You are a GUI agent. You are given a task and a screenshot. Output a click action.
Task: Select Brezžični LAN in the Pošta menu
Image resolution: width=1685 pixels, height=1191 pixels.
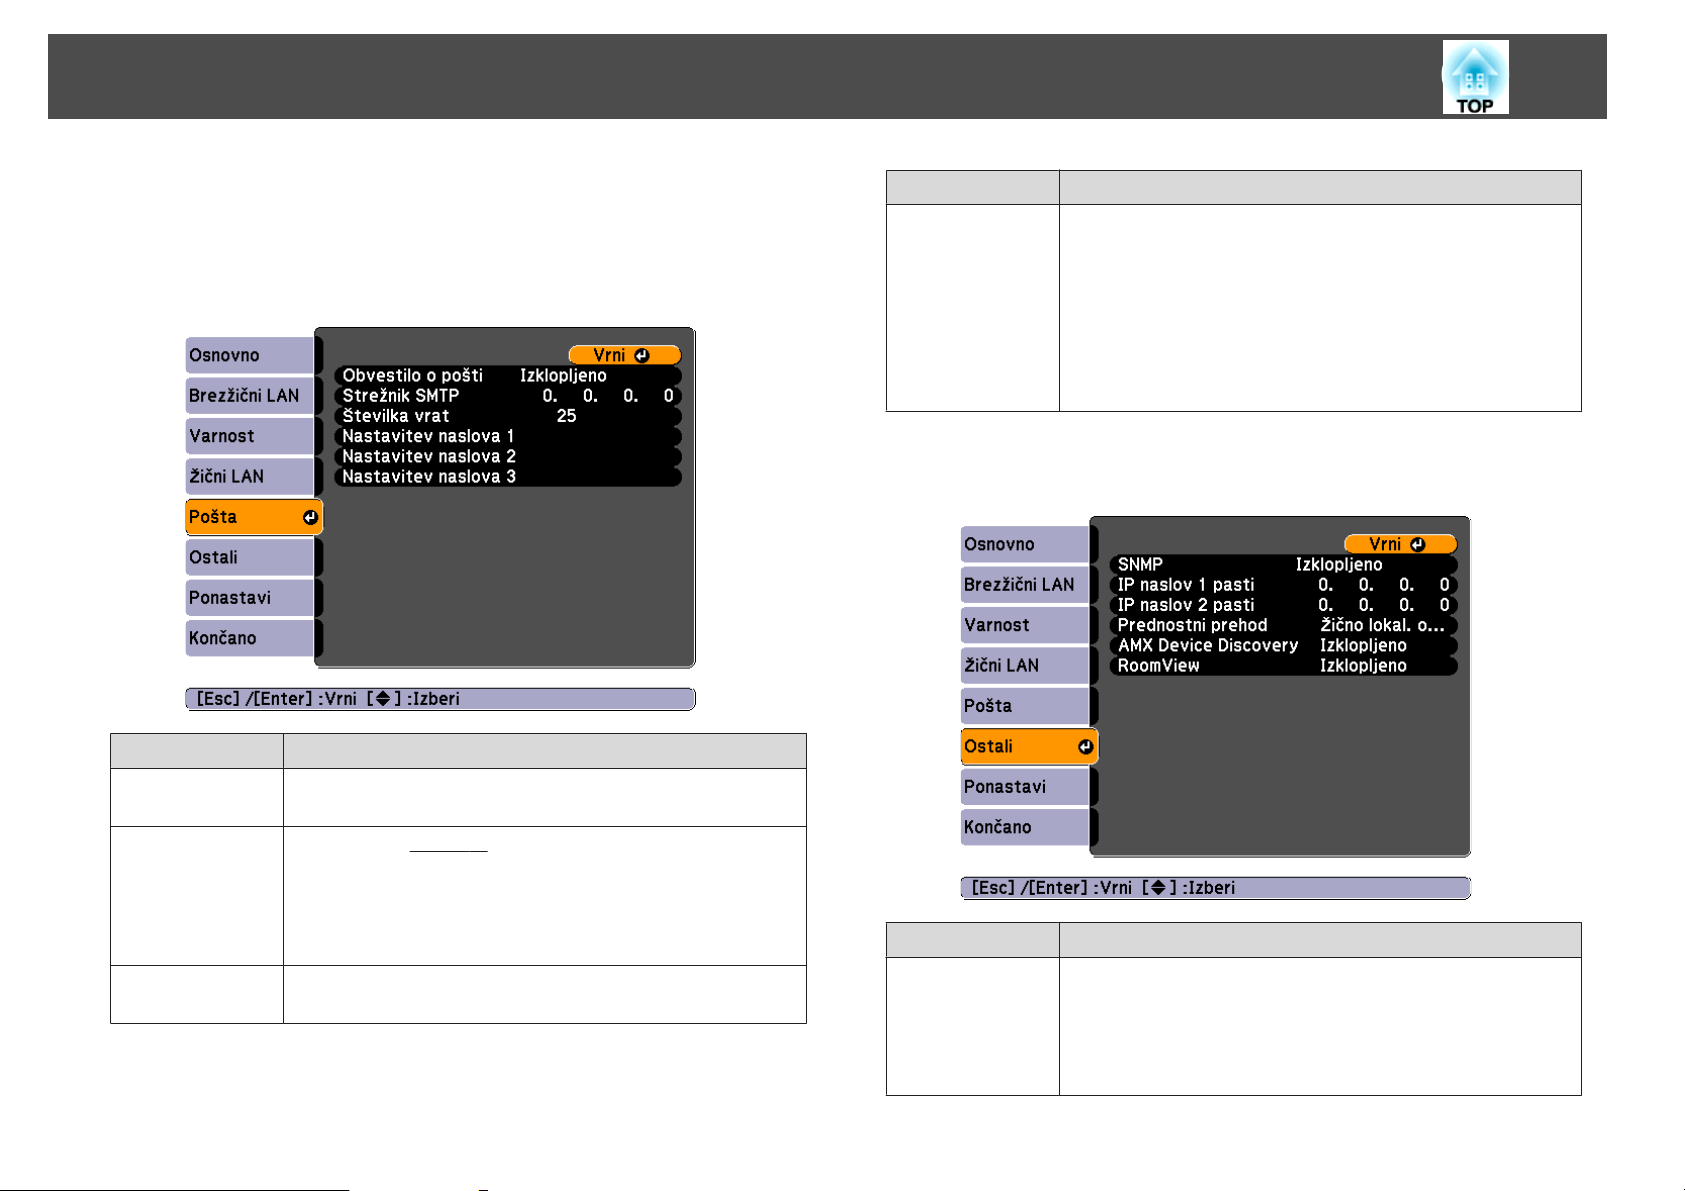(250, 396)
